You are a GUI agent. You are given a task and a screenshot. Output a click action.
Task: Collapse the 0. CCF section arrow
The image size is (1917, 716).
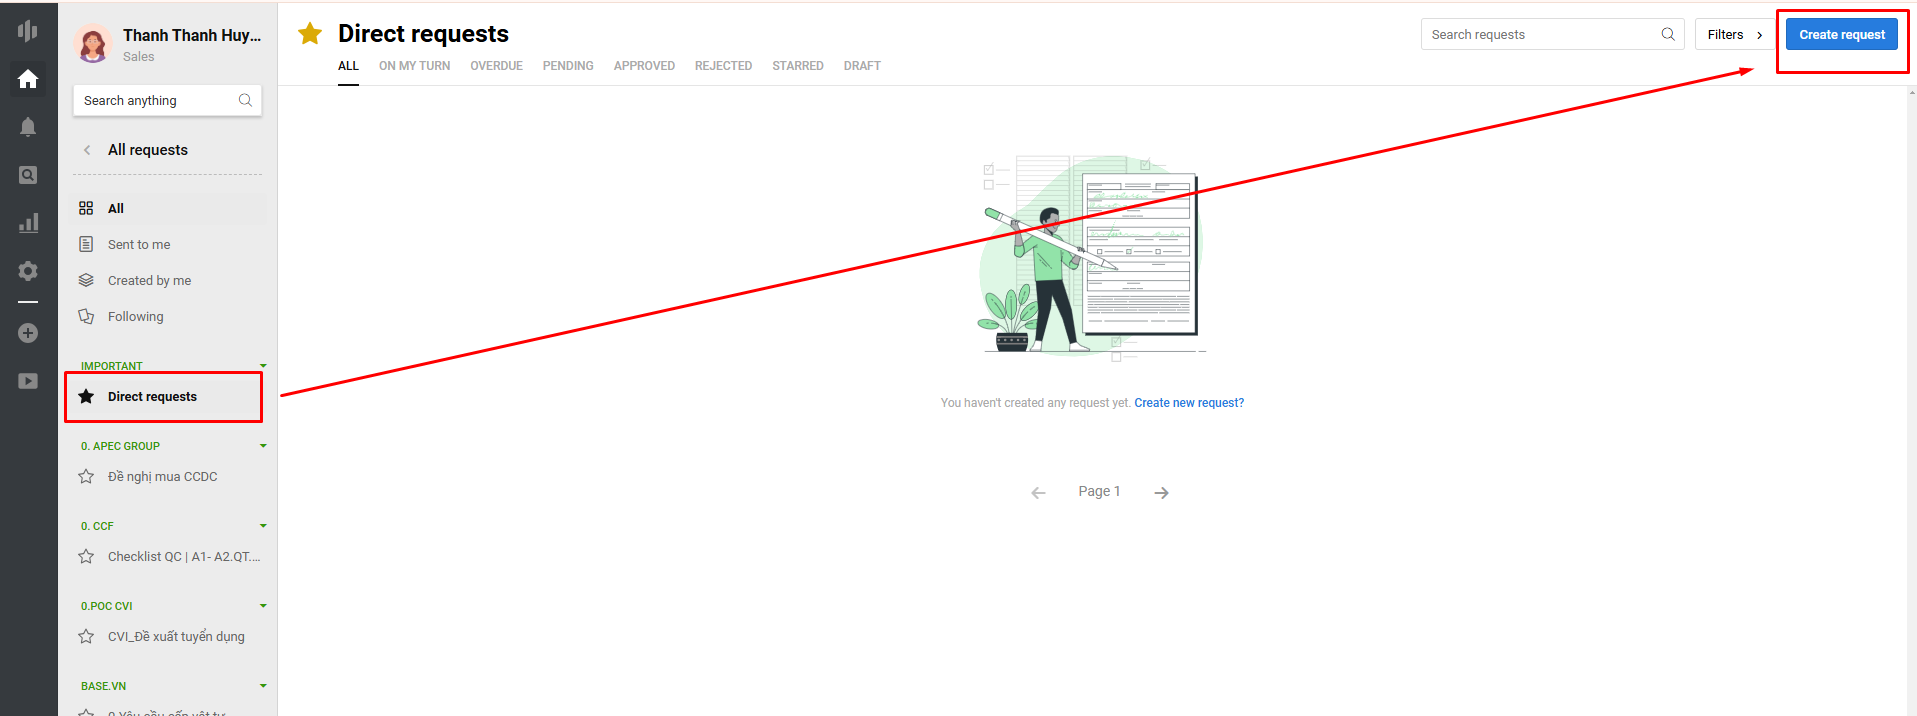263,526
